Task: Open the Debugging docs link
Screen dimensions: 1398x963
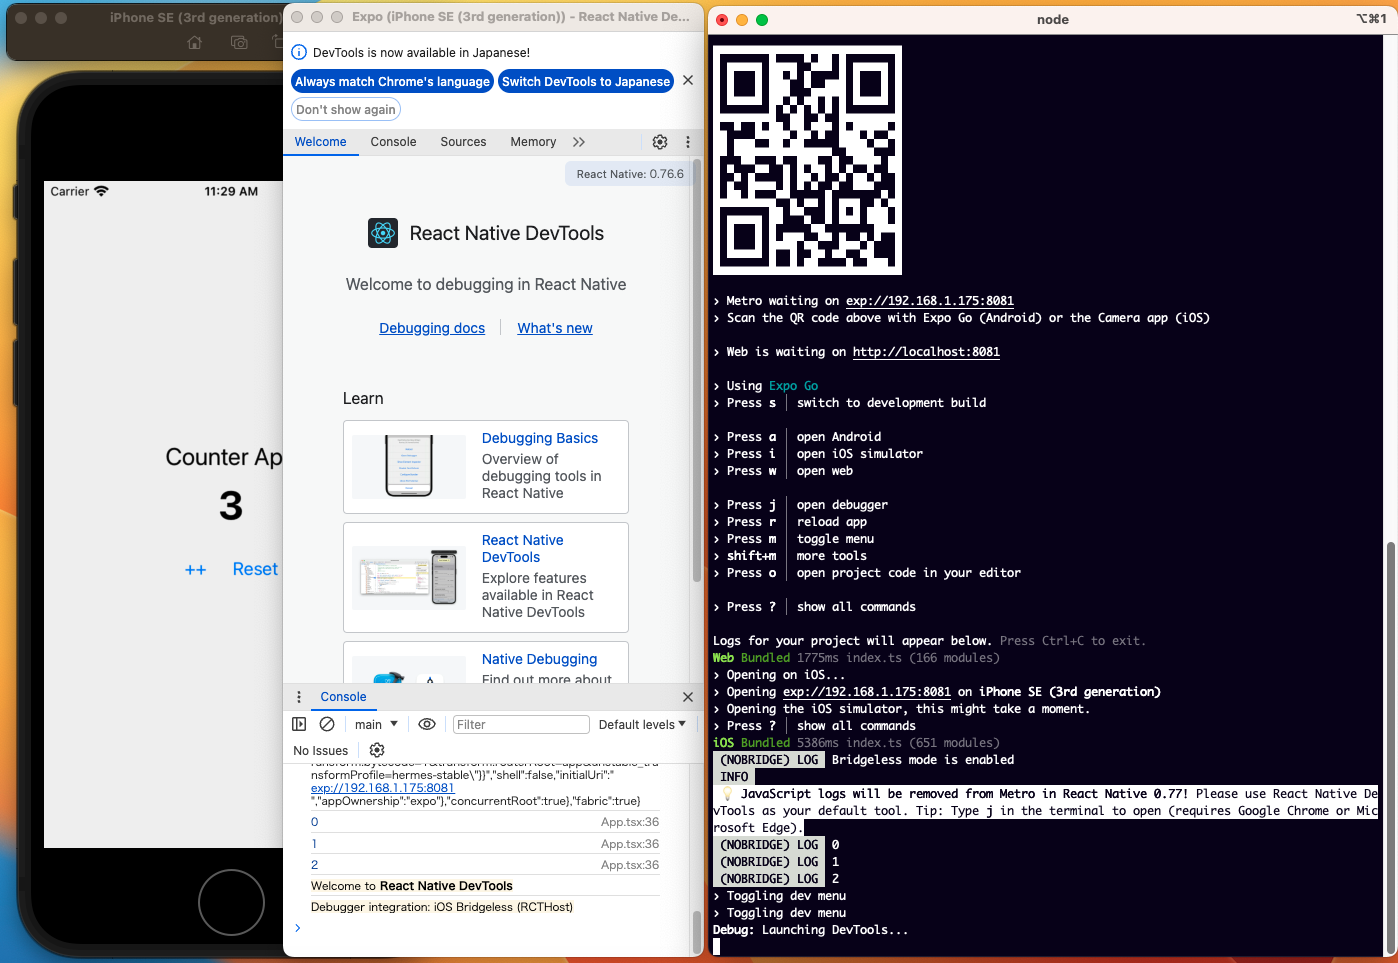Action: point(432,328)
